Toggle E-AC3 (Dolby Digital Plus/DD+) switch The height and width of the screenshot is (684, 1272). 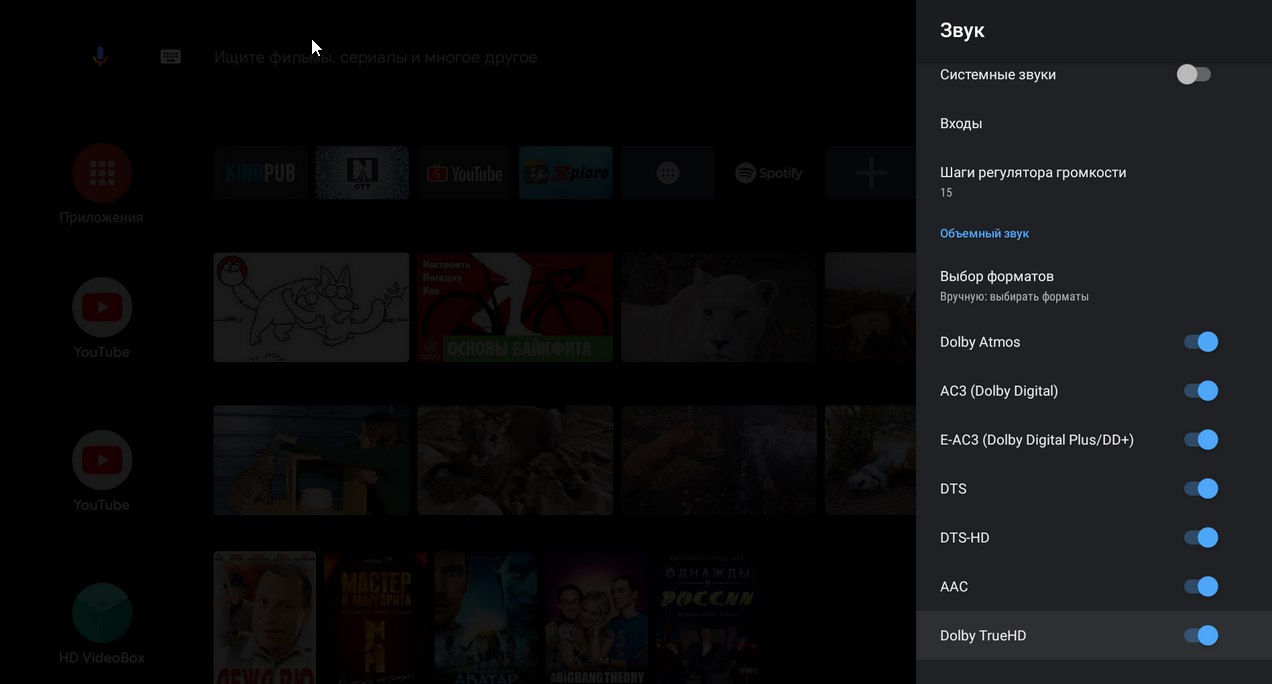tap(1201, 440)
